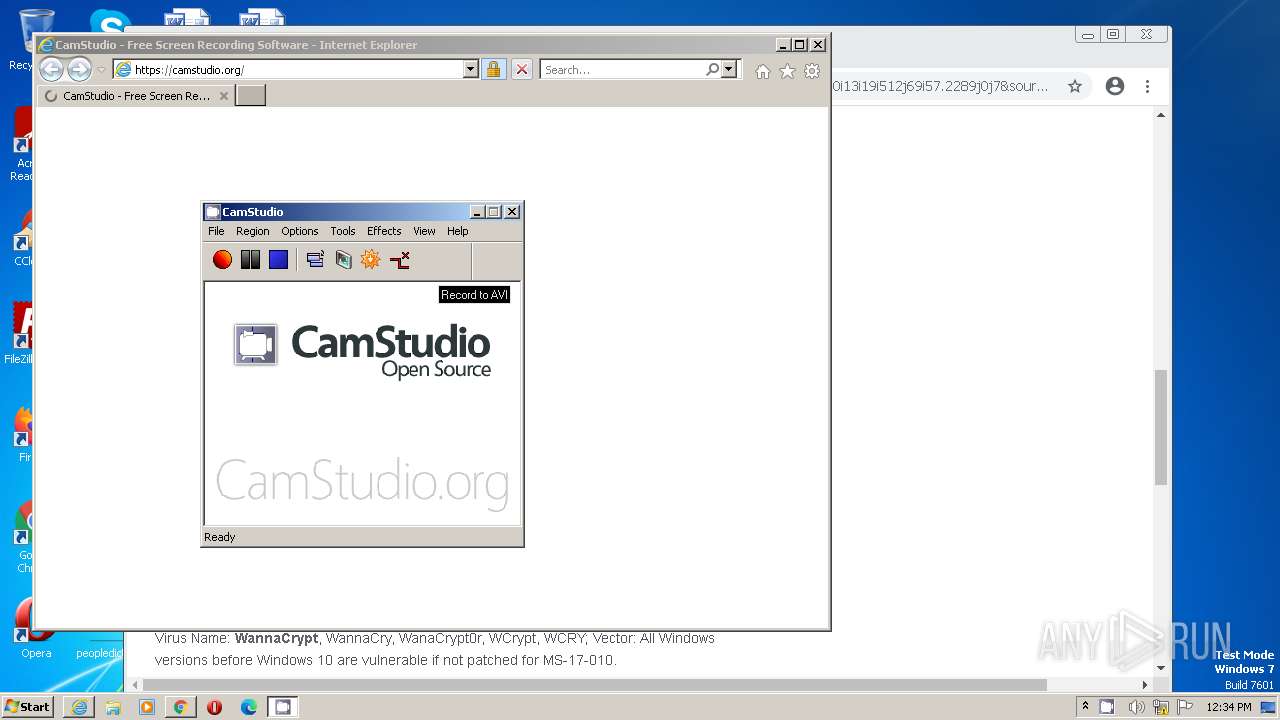Screen dimensions: 1280x720
Task: Stop page loading with red X
Action: point(521,69)
